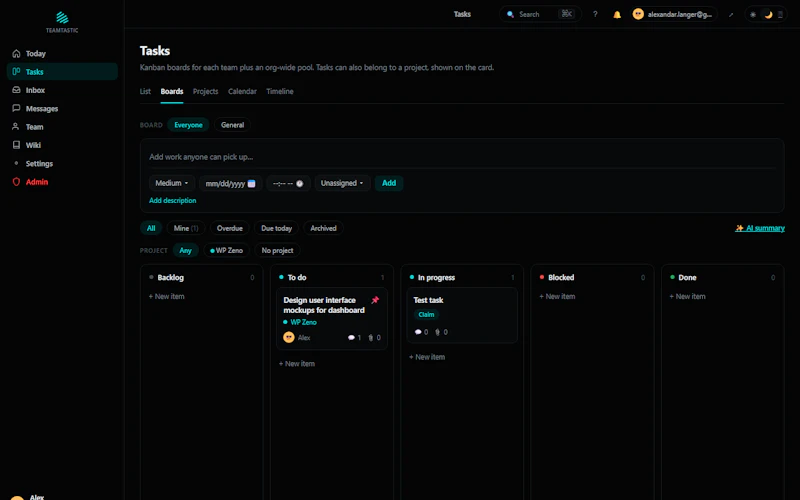Filter tasks by Due today
This screenshot has height=500, width=800.
(x=277, y=228)
